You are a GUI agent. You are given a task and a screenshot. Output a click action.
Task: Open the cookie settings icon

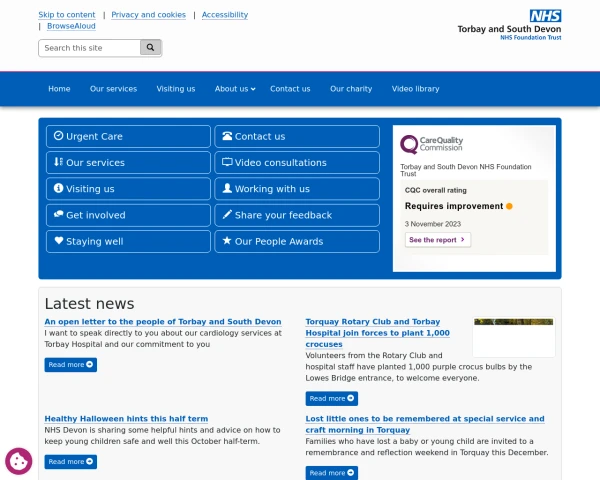tap(19, 461)
